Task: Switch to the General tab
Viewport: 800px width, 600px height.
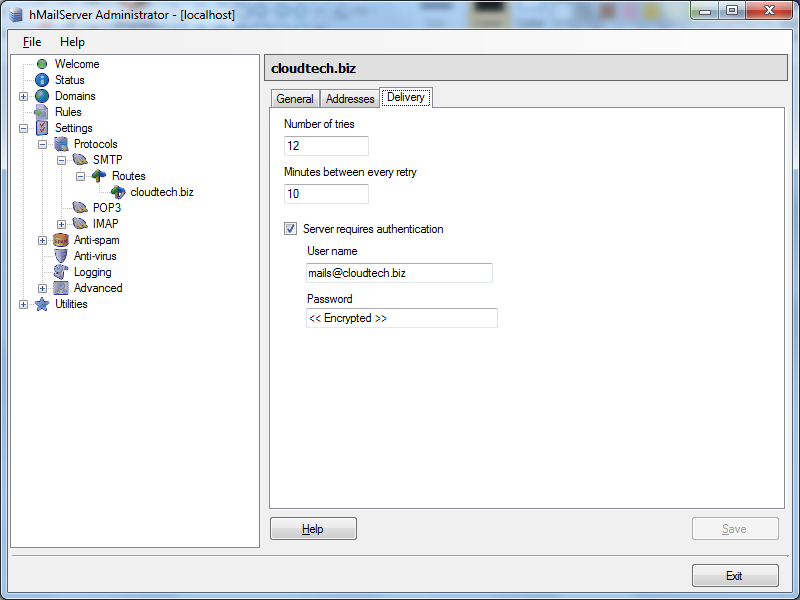Action: tap(295, 98)
